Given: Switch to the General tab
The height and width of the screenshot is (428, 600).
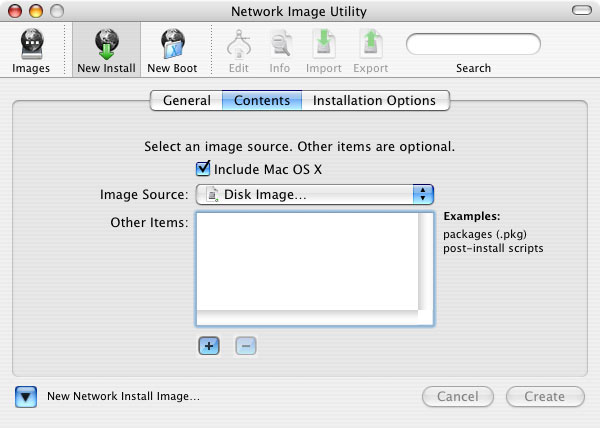Looking at the screenshot, I should coord(187,101).
